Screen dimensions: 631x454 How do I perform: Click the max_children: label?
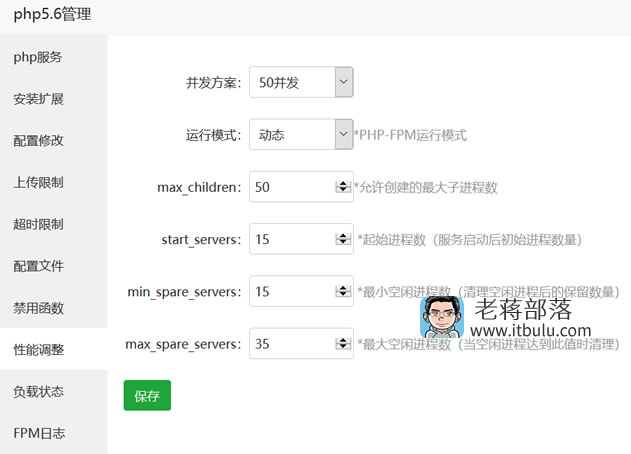point(199,188)
